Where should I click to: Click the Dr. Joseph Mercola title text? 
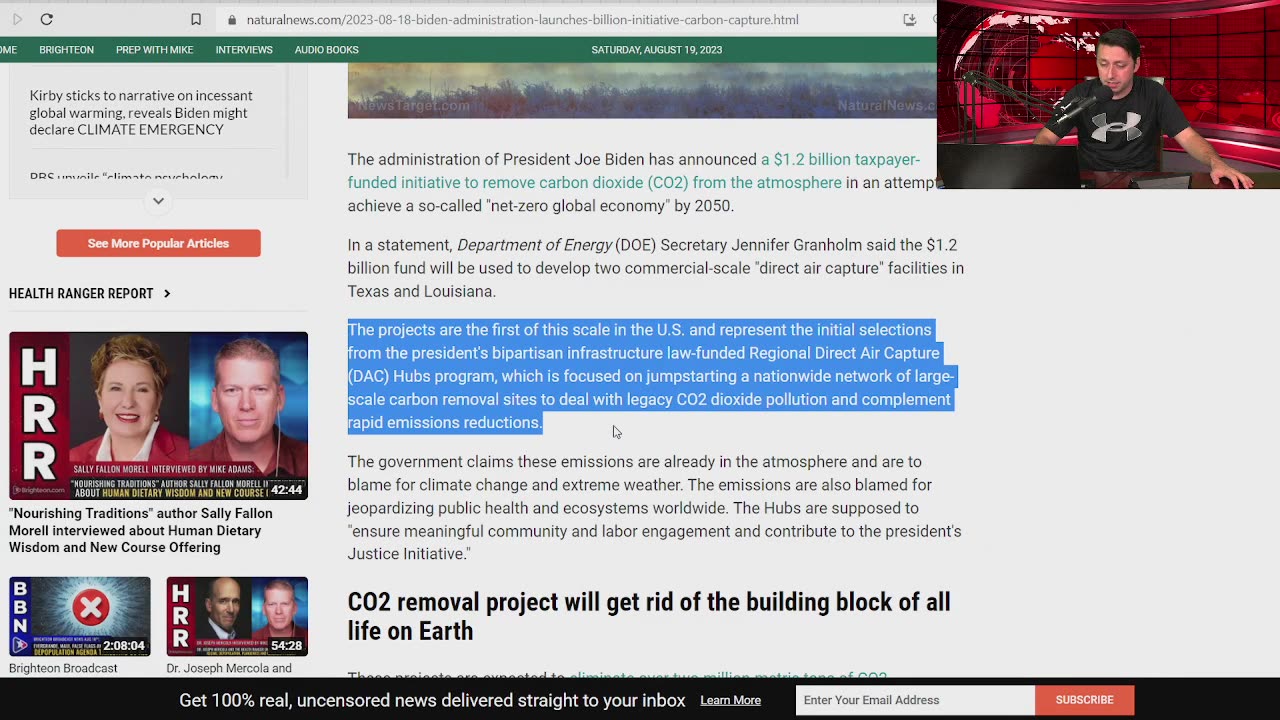tap(229, 668)
